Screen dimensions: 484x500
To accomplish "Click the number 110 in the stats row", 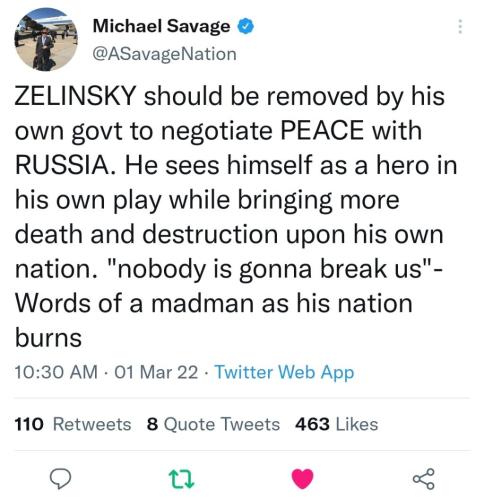I will (x=29, y=424).
